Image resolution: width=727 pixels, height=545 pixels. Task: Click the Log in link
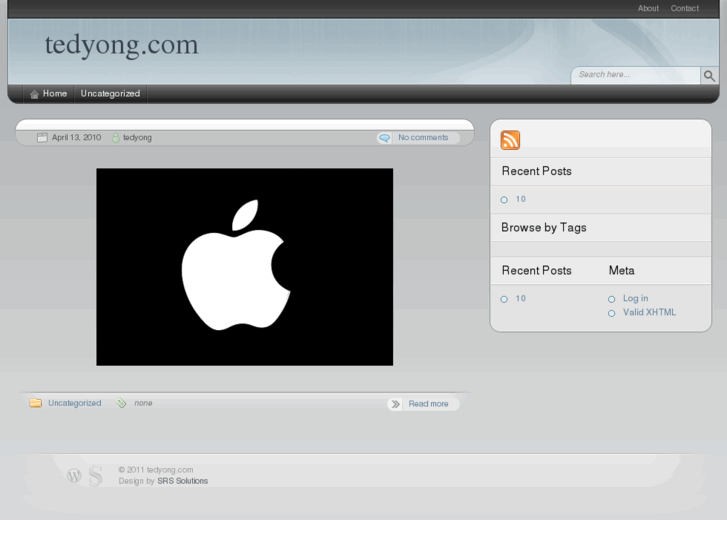pos(635,298)
